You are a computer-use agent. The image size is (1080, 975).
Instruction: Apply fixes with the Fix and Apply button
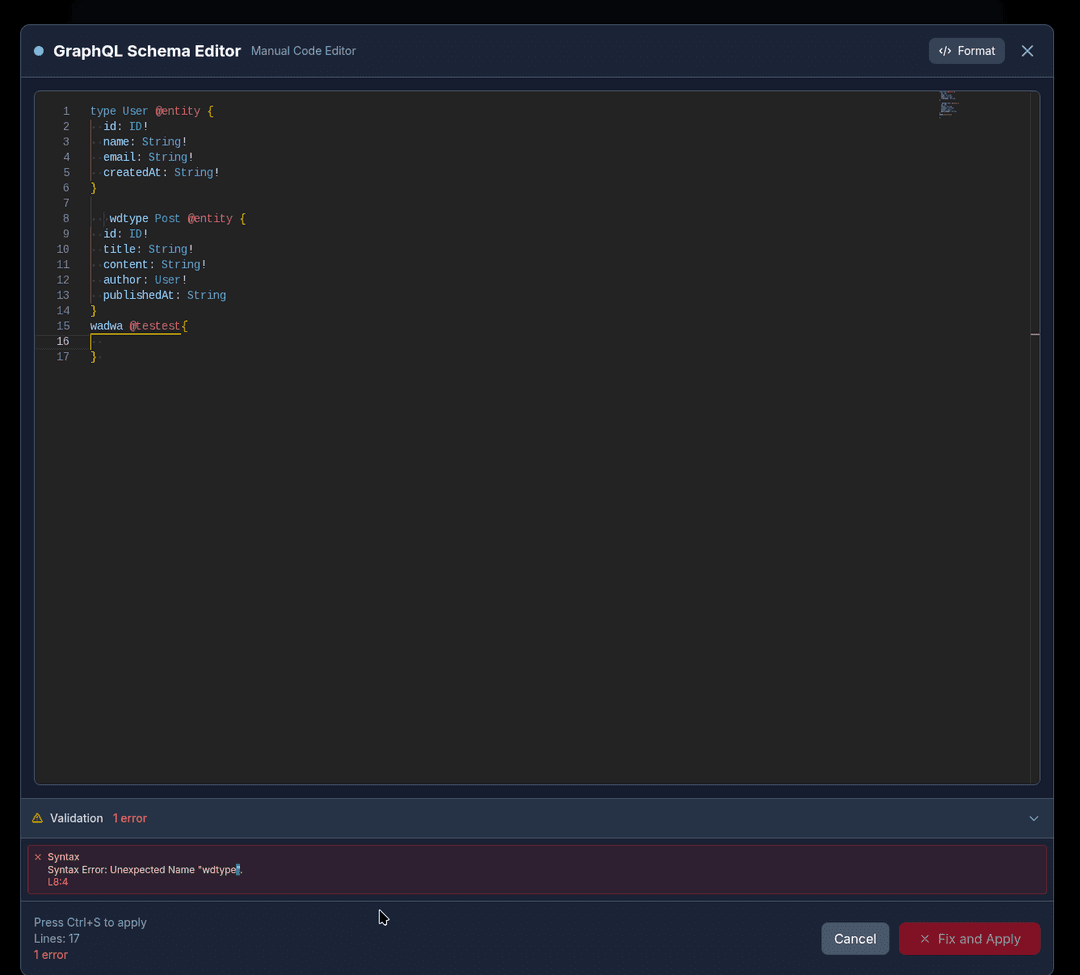point(969,938)
